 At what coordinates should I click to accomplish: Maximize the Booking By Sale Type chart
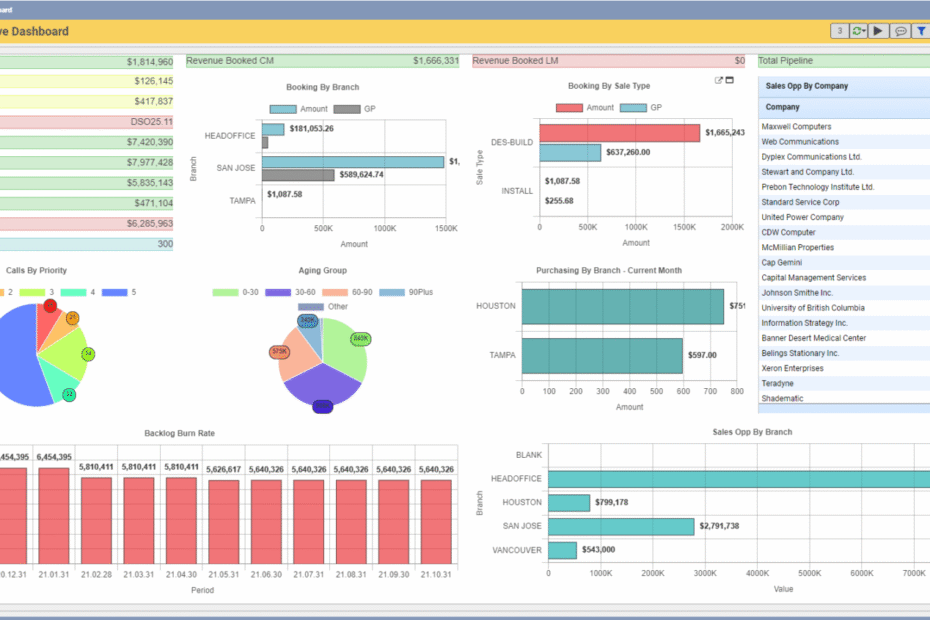pyautogui.click(x=729, y=80)
